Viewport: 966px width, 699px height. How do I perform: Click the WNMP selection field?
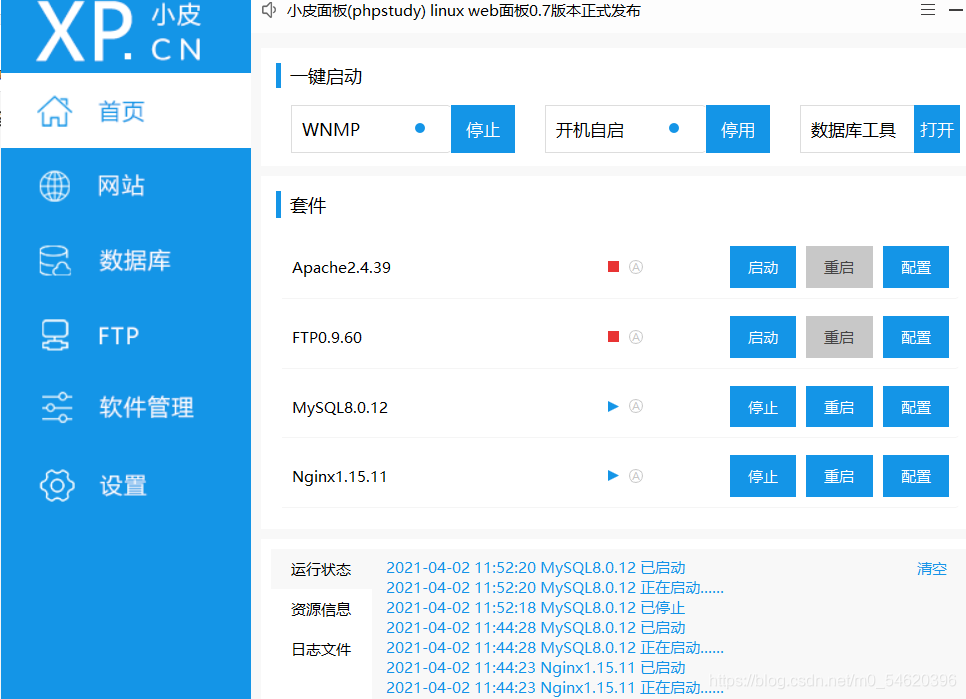[371, 129]
